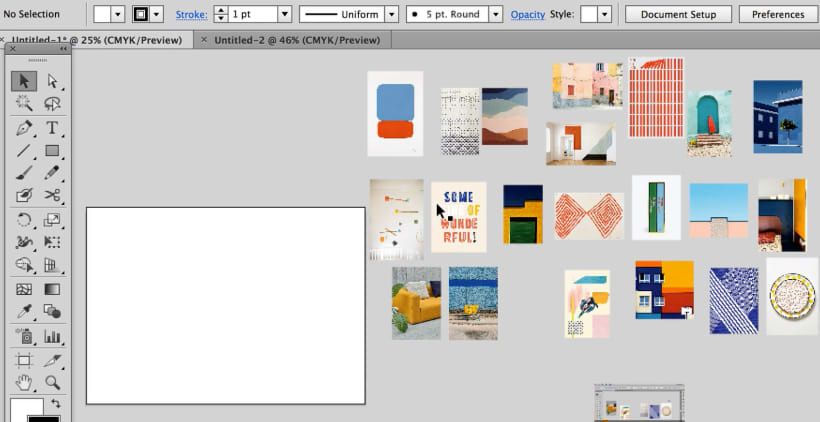Viewport: 820px width, 422px height.
Task: Open the stroke color dropdown in control bar
Action: tap(156, 14)
